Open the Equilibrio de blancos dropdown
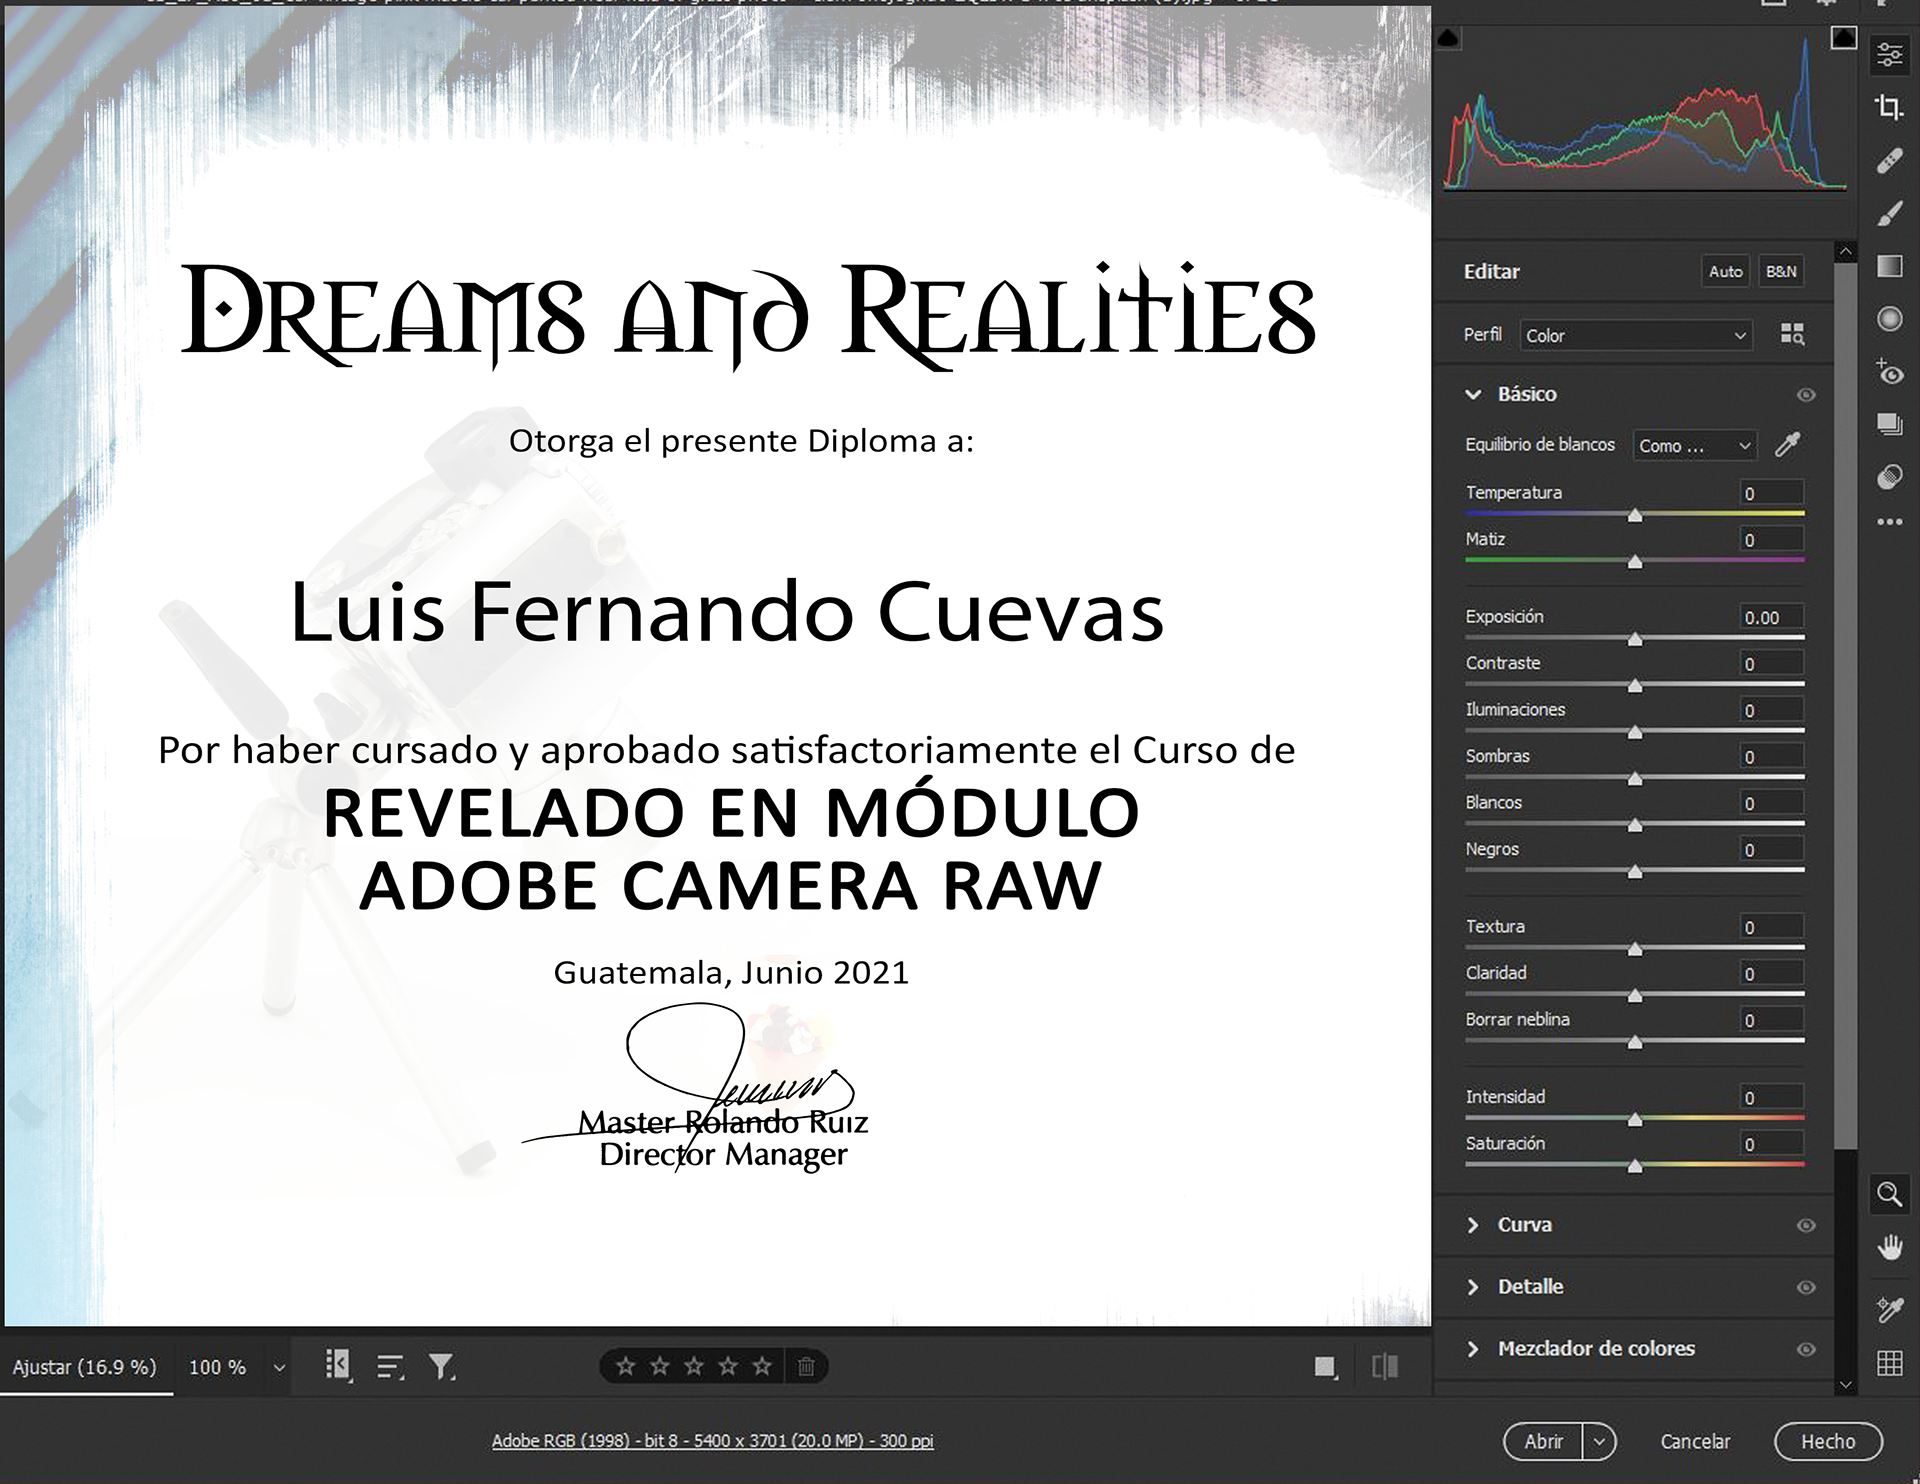 [x=1695, y=446]
